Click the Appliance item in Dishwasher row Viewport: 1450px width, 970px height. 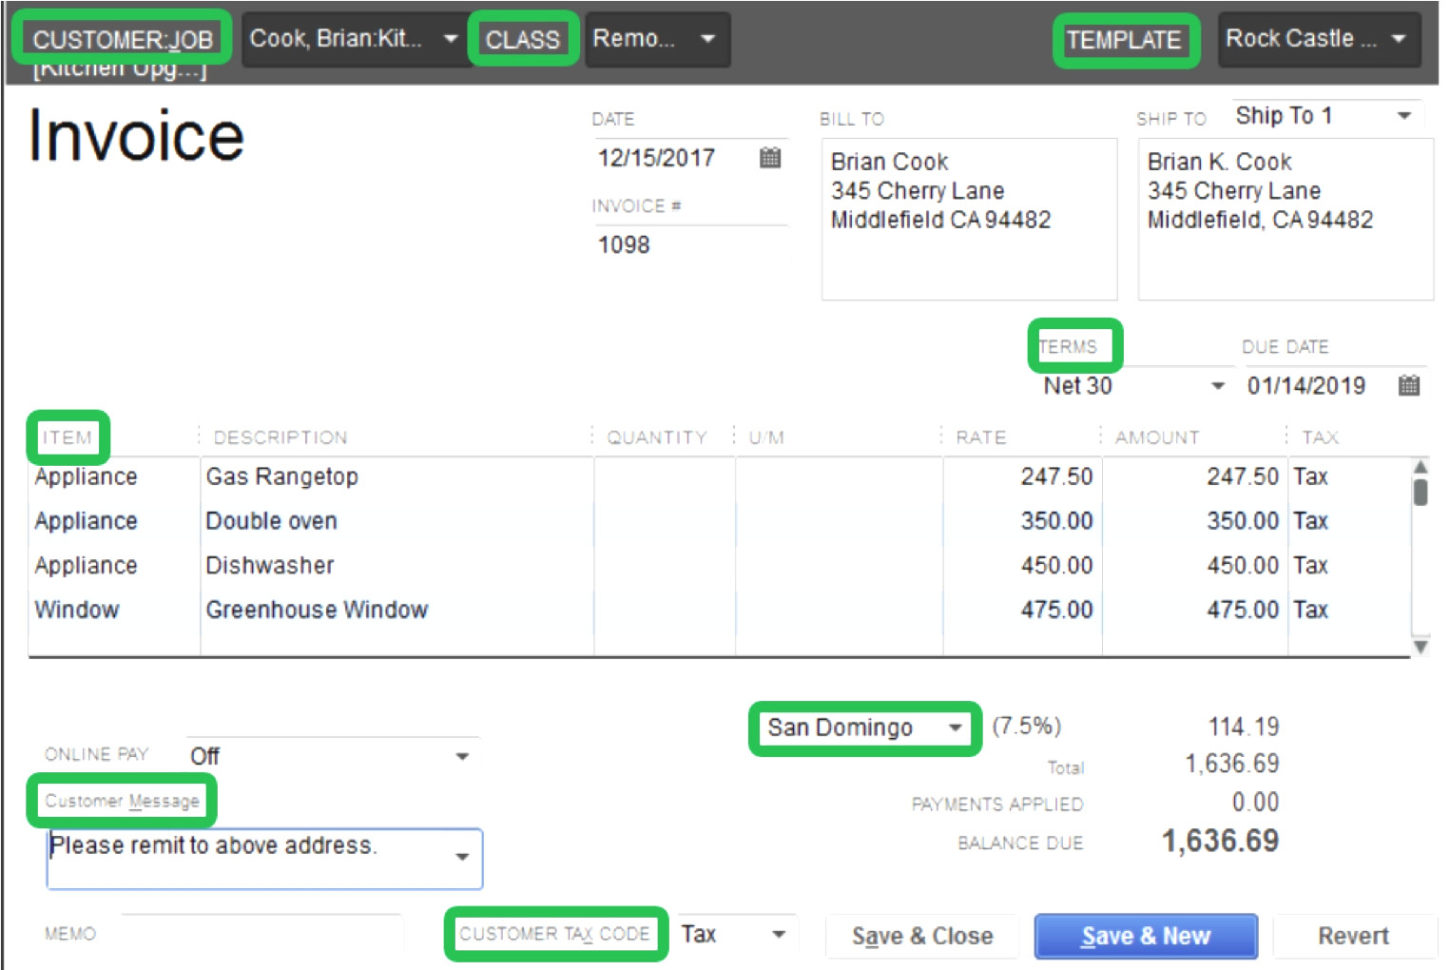pyautogui.click(x=114, y=565)
